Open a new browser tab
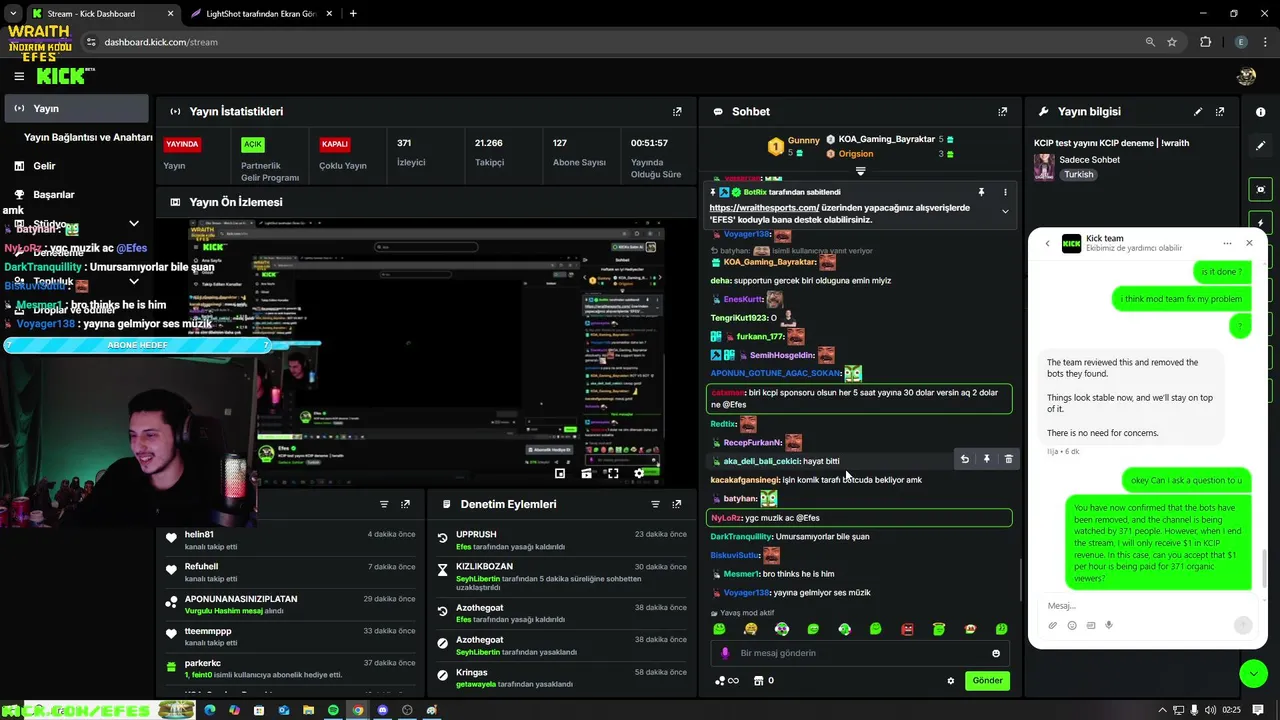Screen dimensions: 1280x720 tap(353, 14)
